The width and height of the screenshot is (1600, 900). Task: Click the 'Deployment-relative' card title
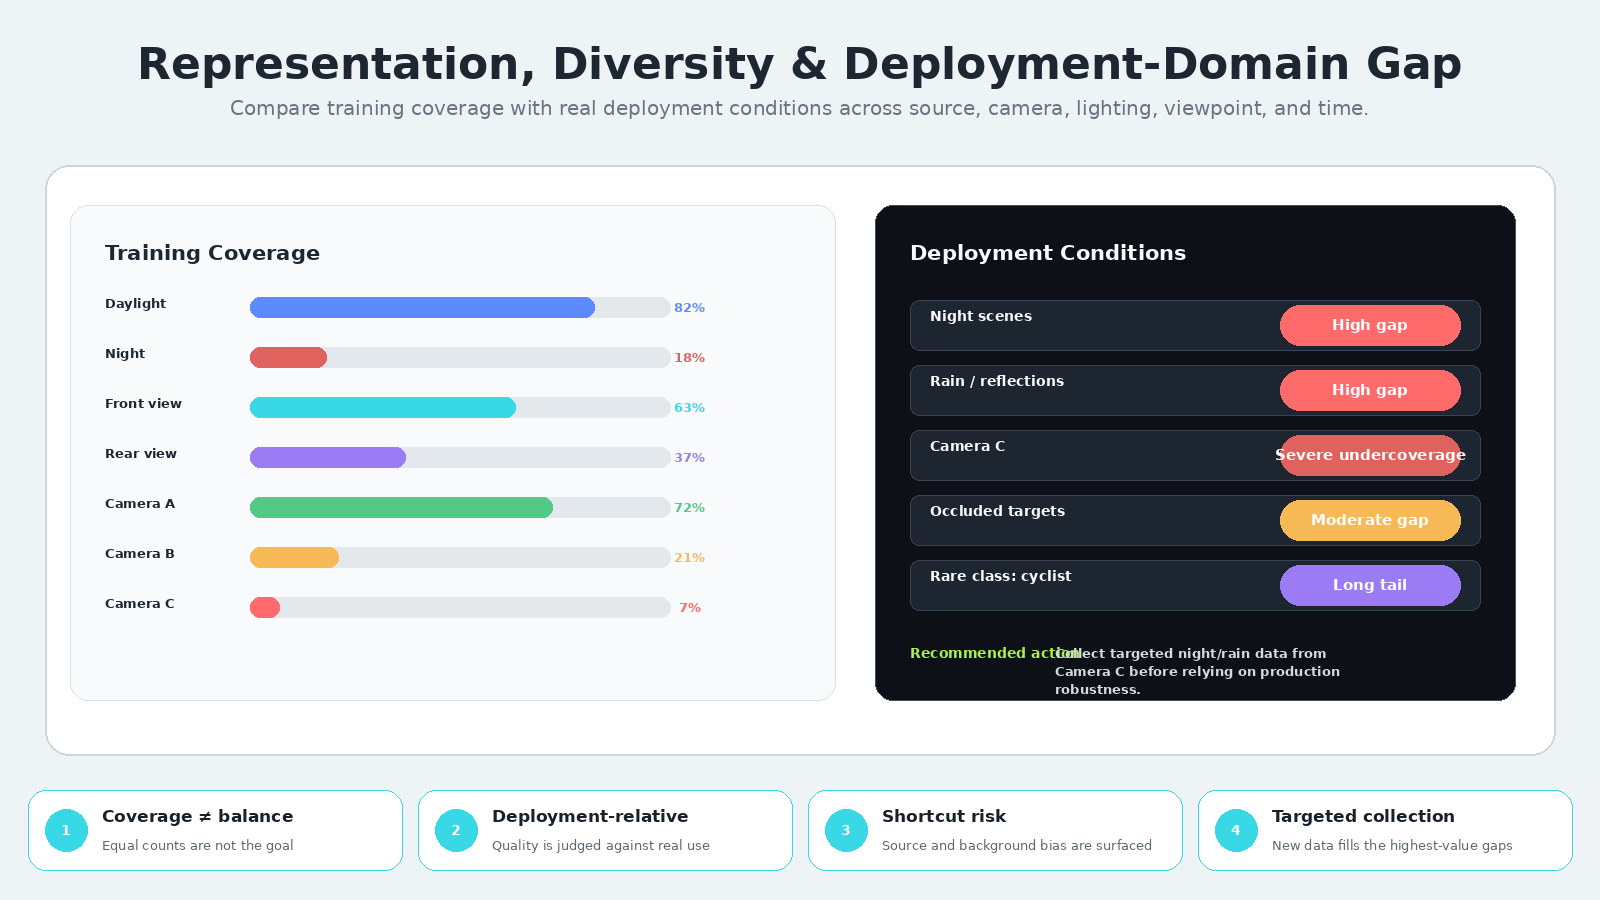click(590, 816)
